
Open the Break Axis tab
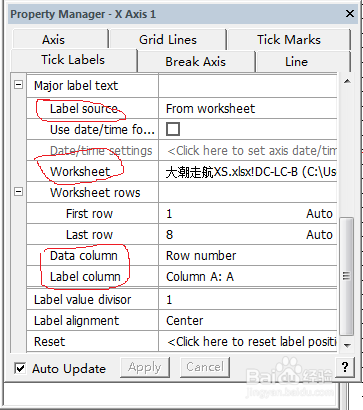click(195, 62)
